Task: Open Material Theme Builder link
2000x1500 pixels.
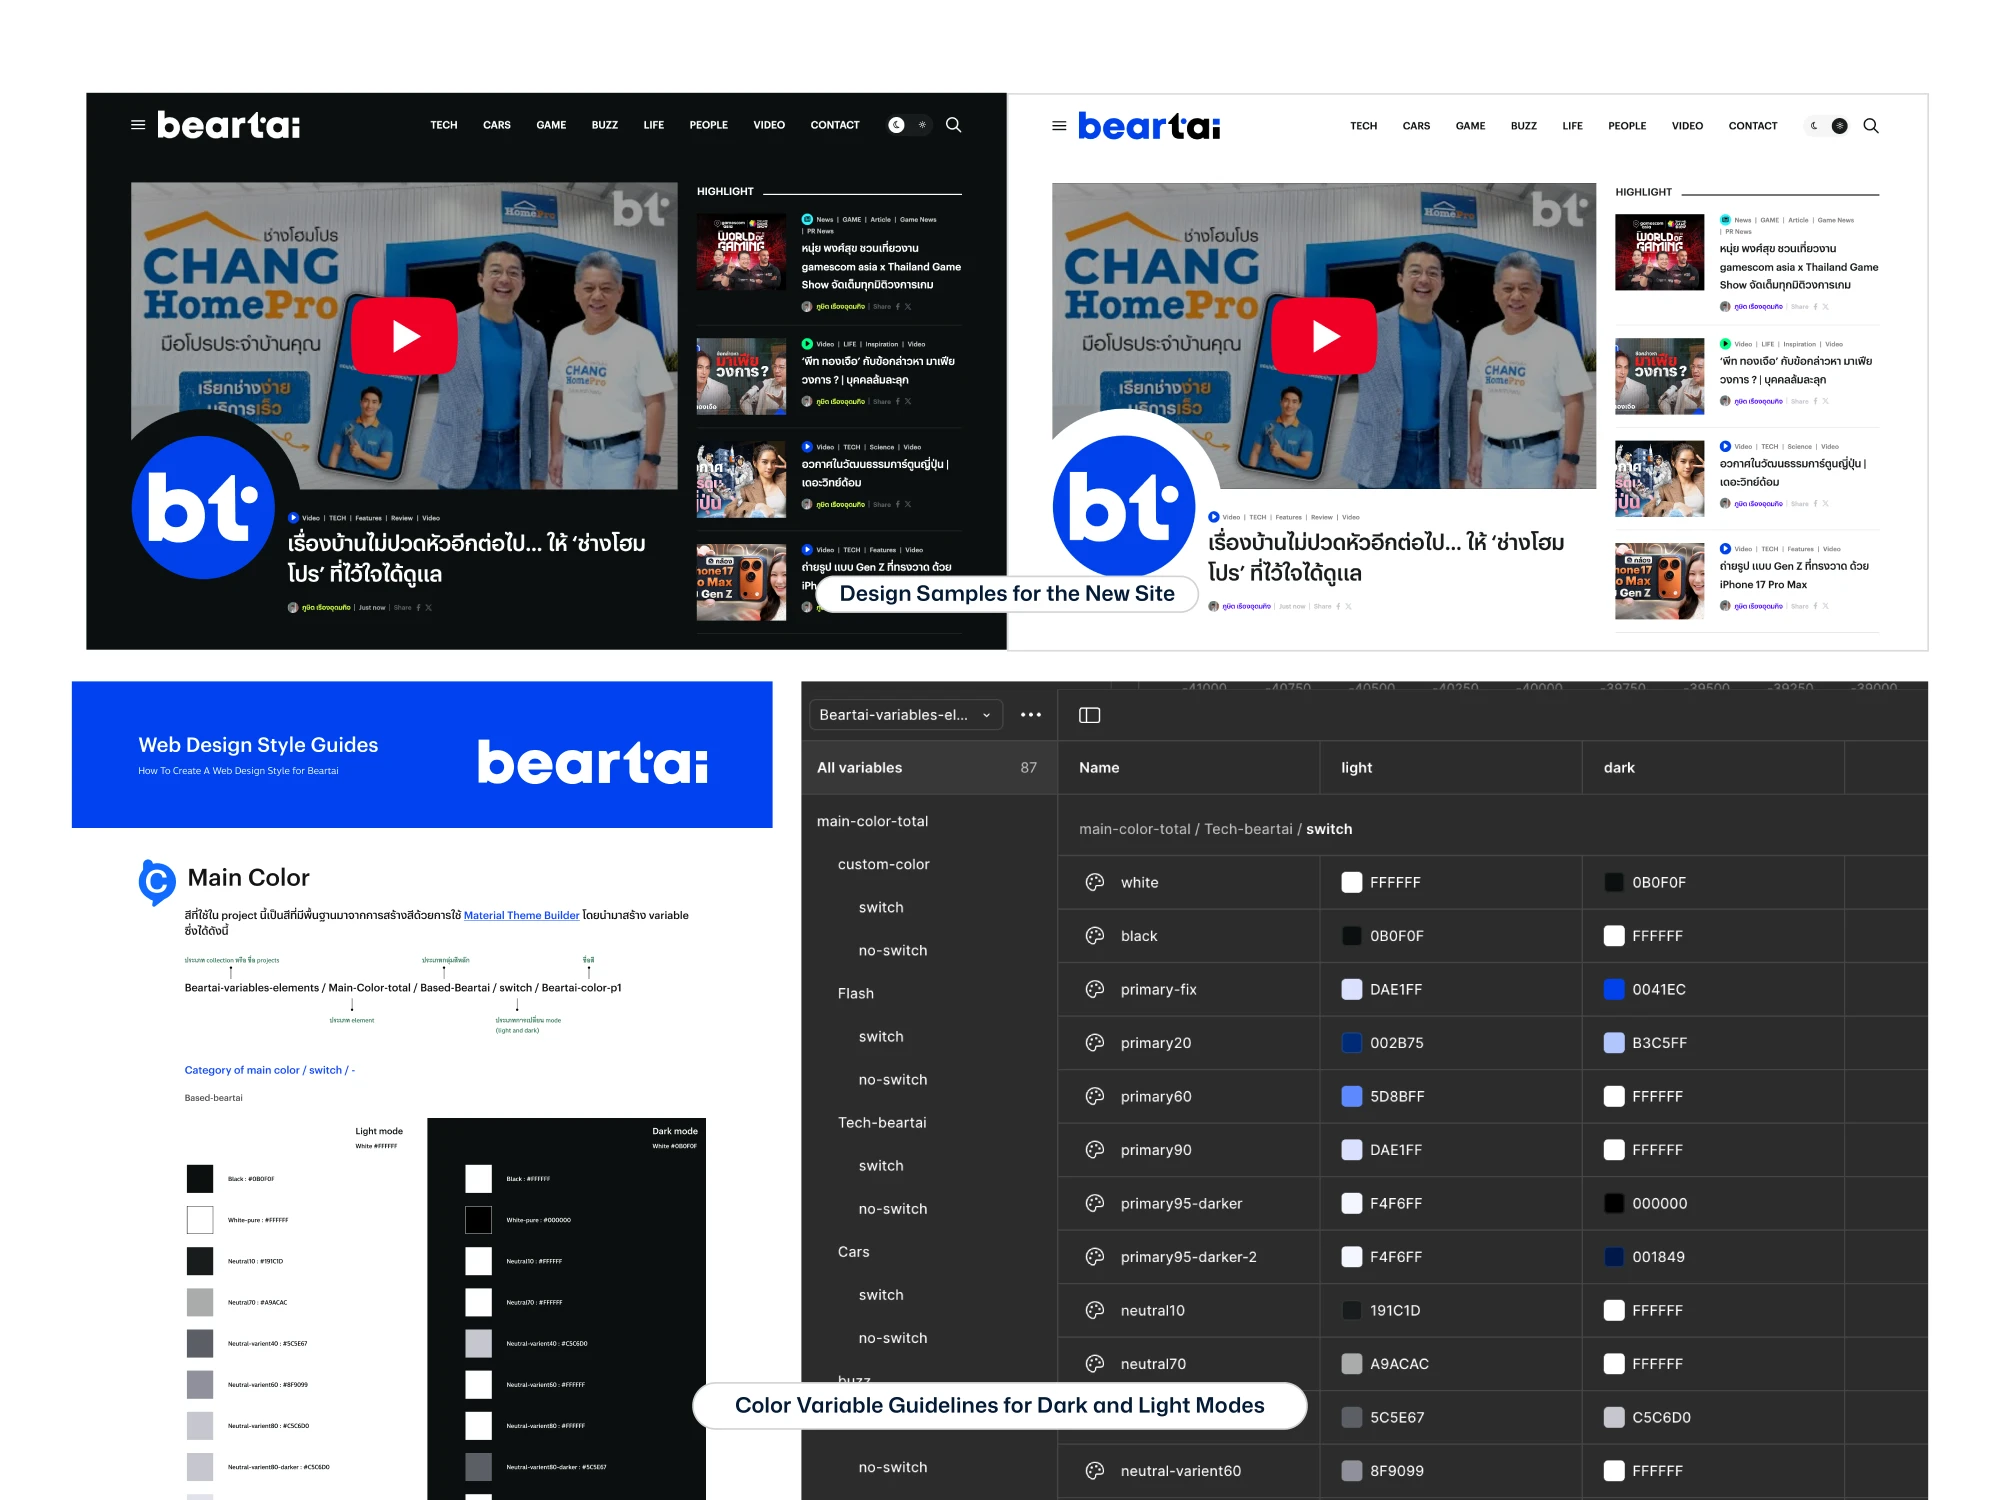Action: 521,915
